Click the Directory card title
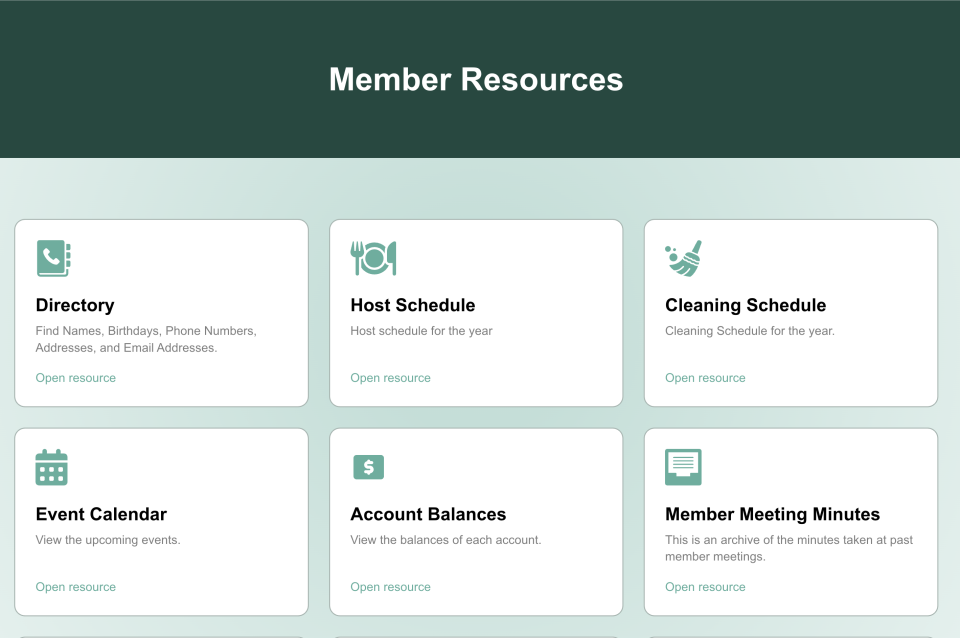 (x=74, y=305)
